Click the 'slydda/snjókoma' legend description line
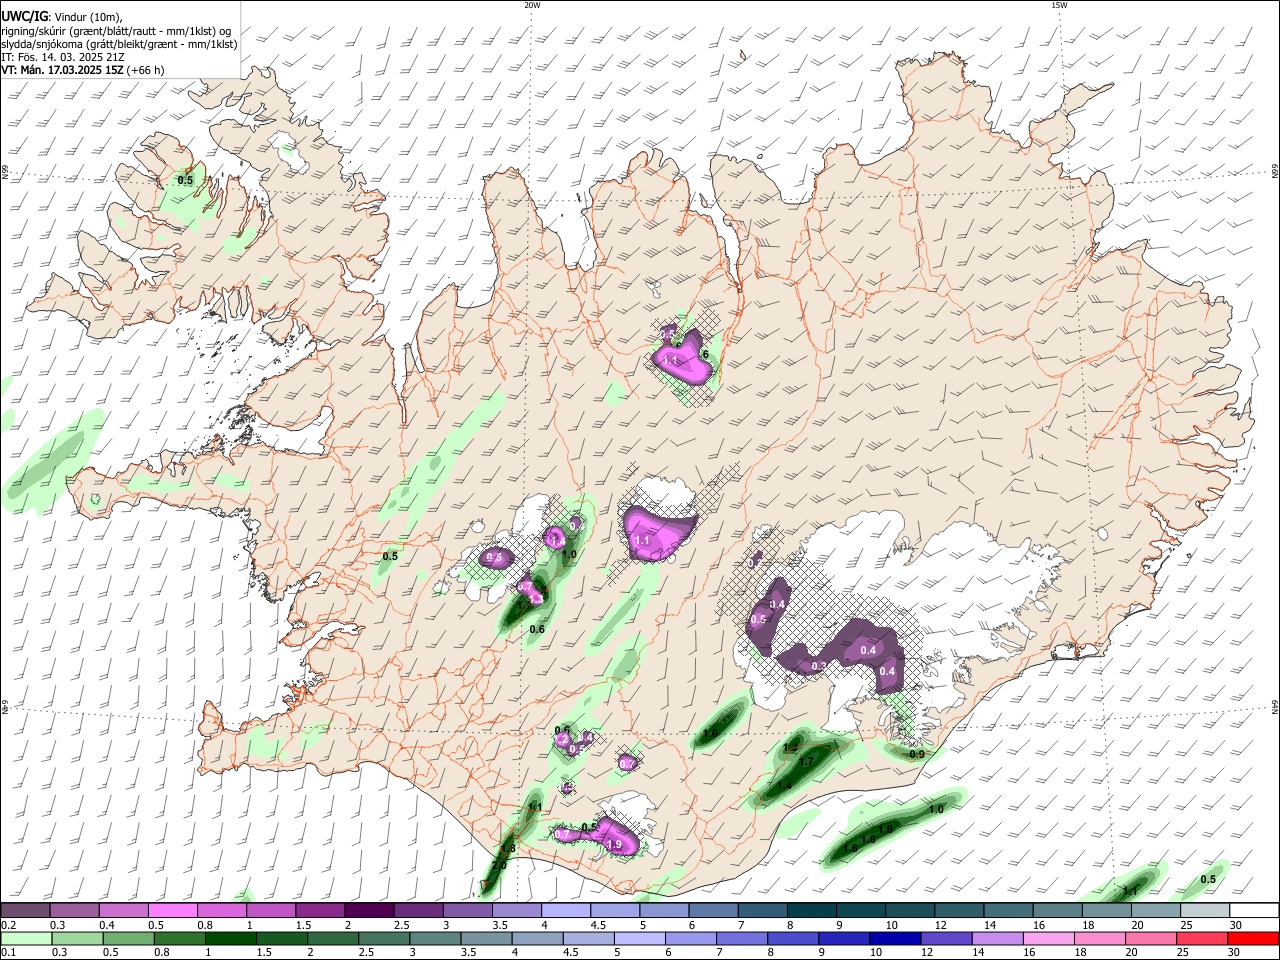This screenshot has height=960, width=1280. click(x=119, y=44)
